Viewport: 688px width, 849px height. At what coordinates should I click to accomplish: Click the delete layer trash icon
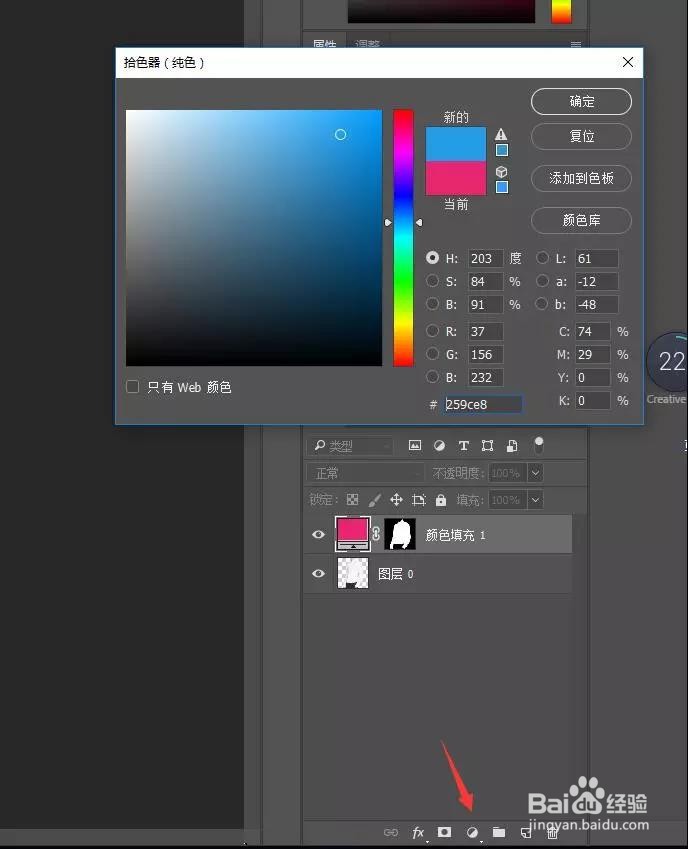tap(552, 832)
